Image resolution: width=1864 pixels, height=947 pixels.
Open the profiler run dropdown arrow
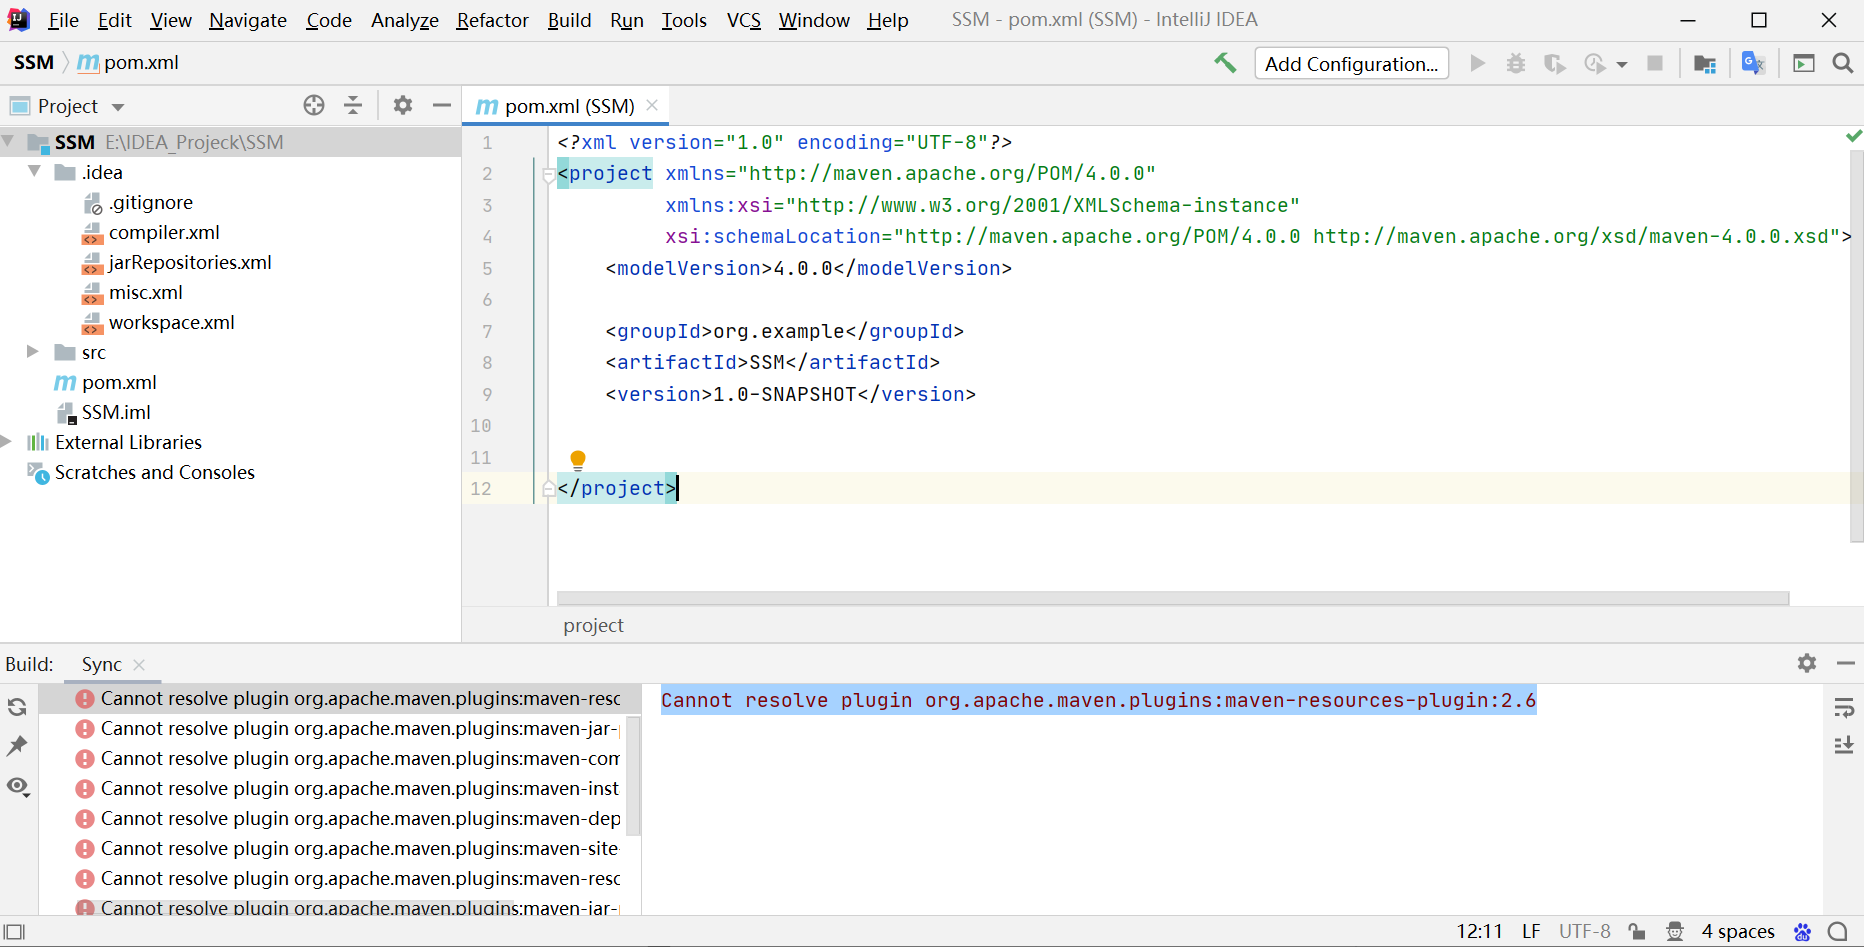coord(1622,64)
